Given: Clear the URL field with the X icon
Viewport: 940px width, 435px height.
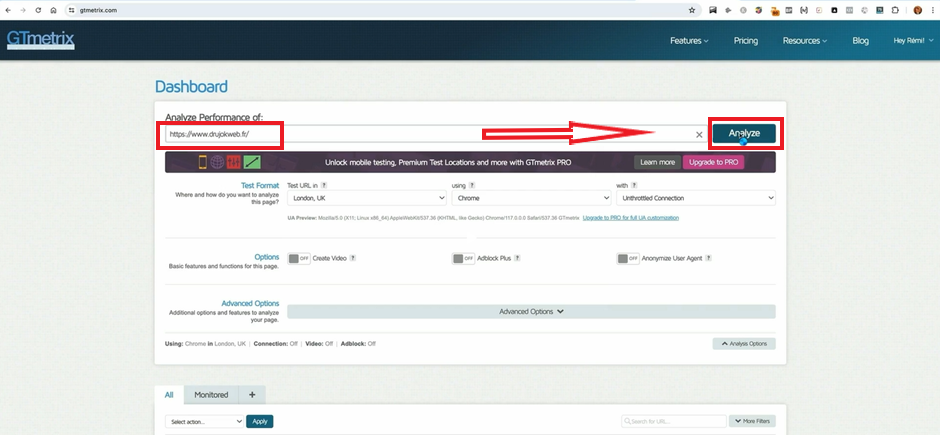Looking at the screenshot, I should tap(699, 135).
